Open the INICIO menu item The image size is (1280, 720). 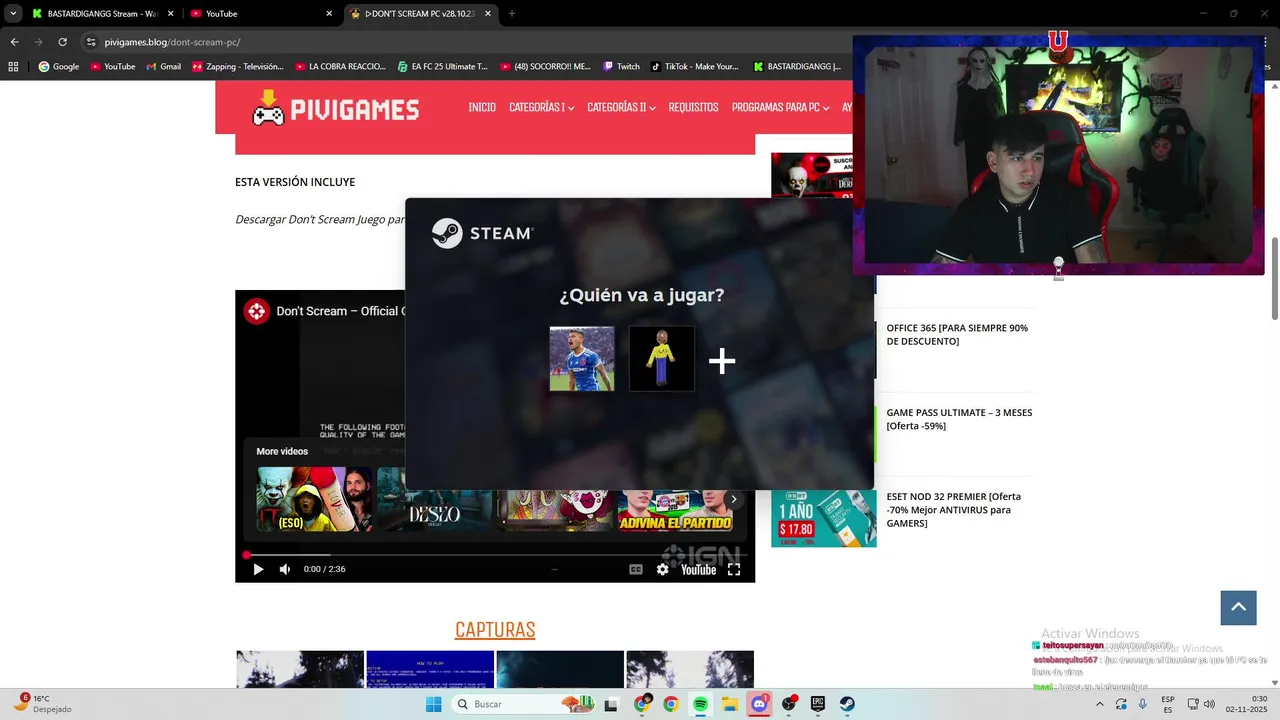[x=482, y=107]
